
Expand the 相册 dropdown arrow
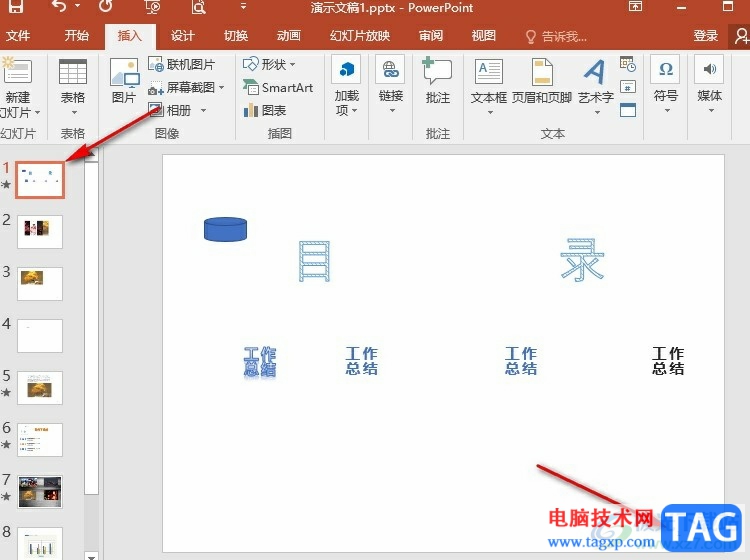[203, 110]
